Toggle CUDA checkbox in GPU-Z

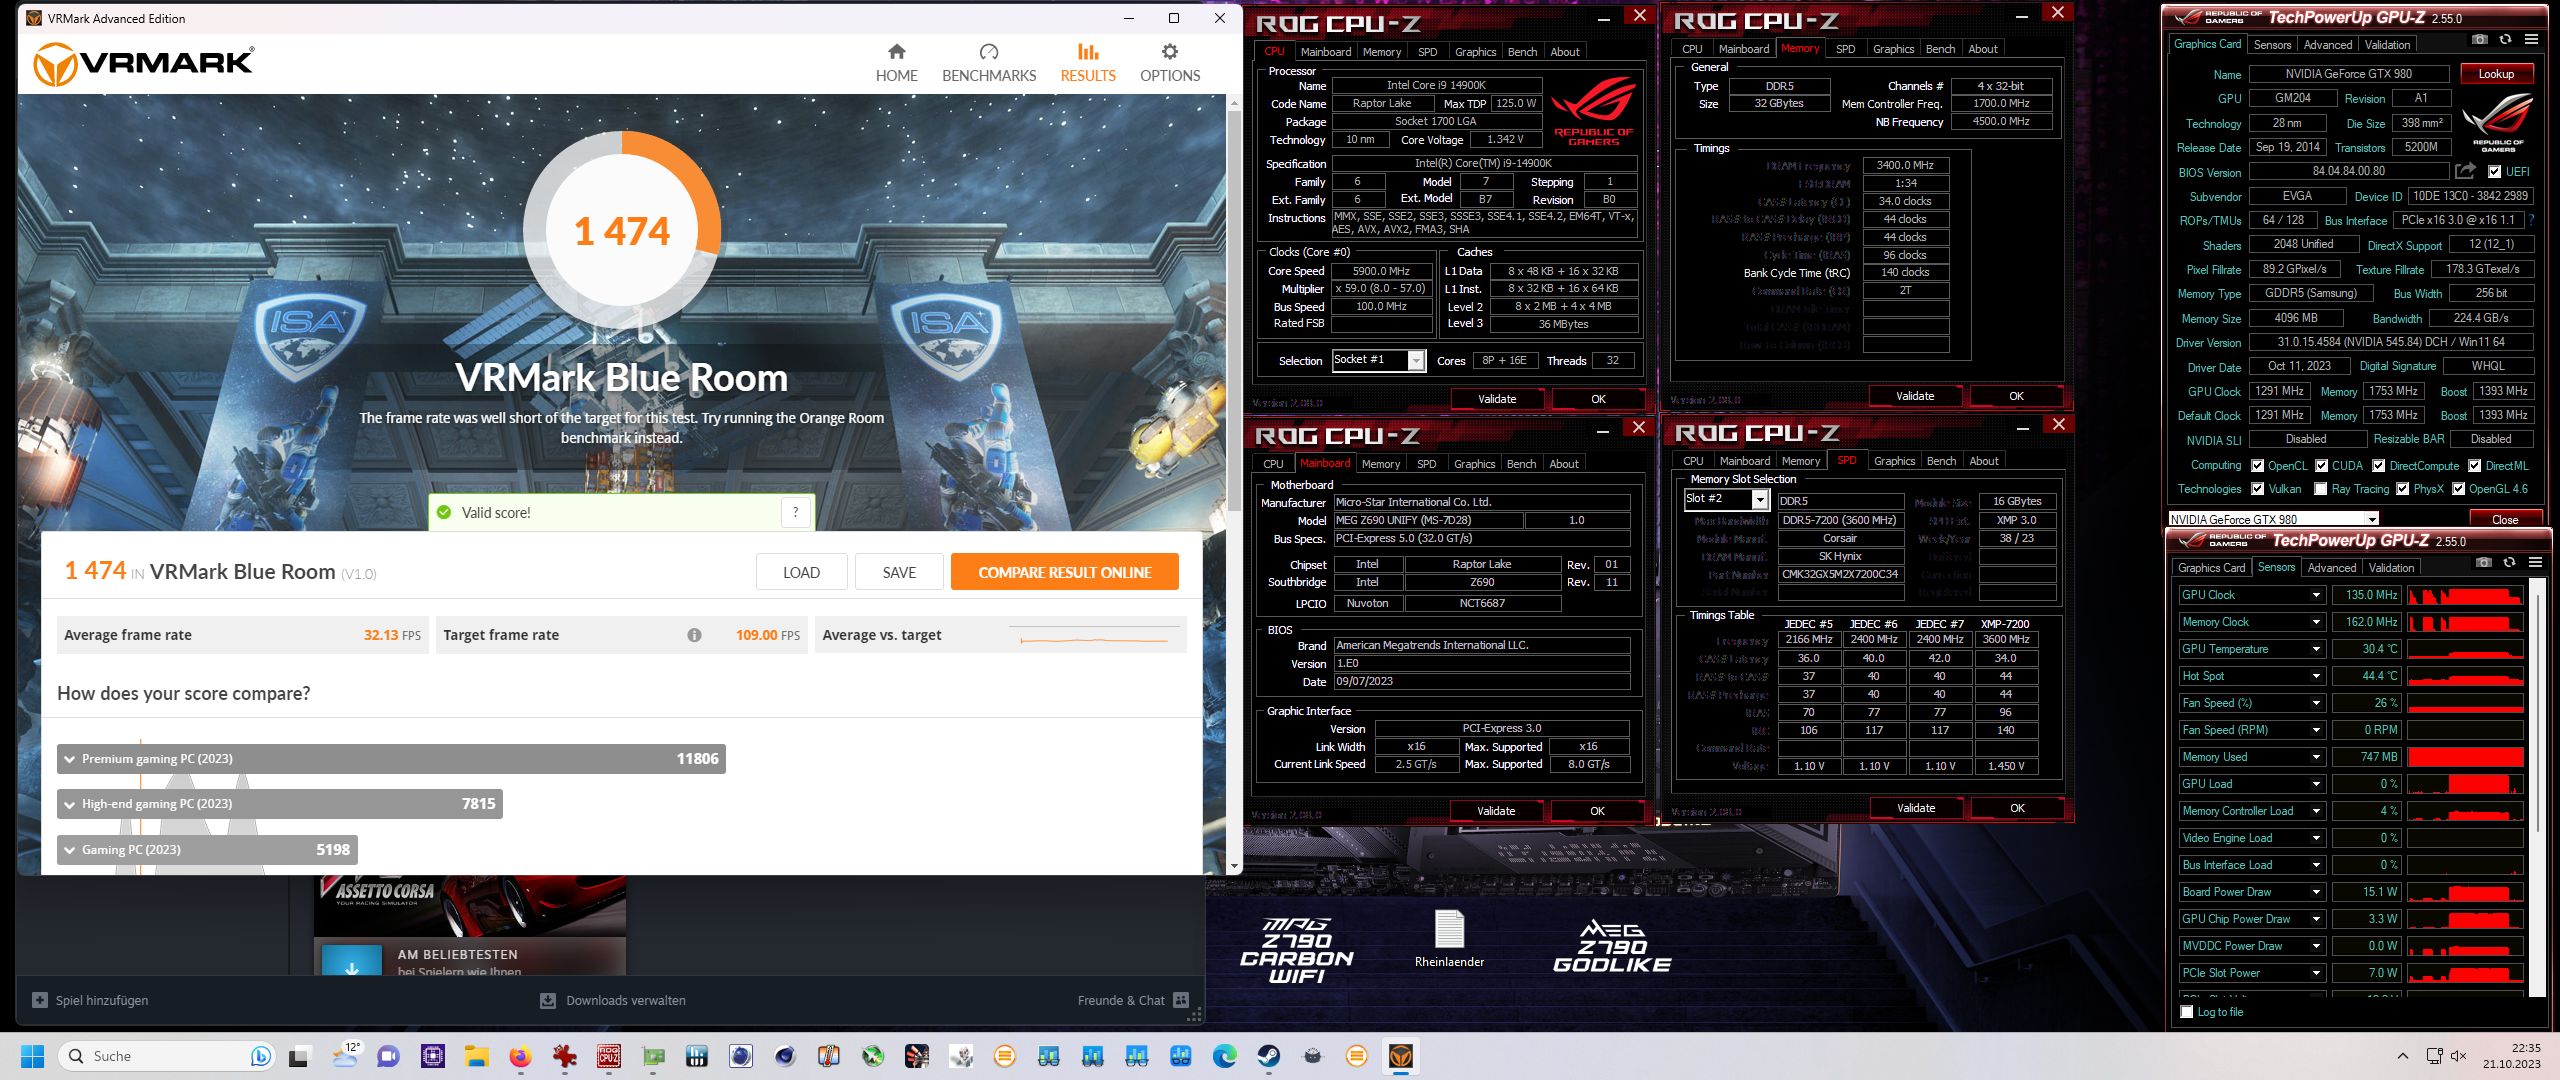[2322, 465]
